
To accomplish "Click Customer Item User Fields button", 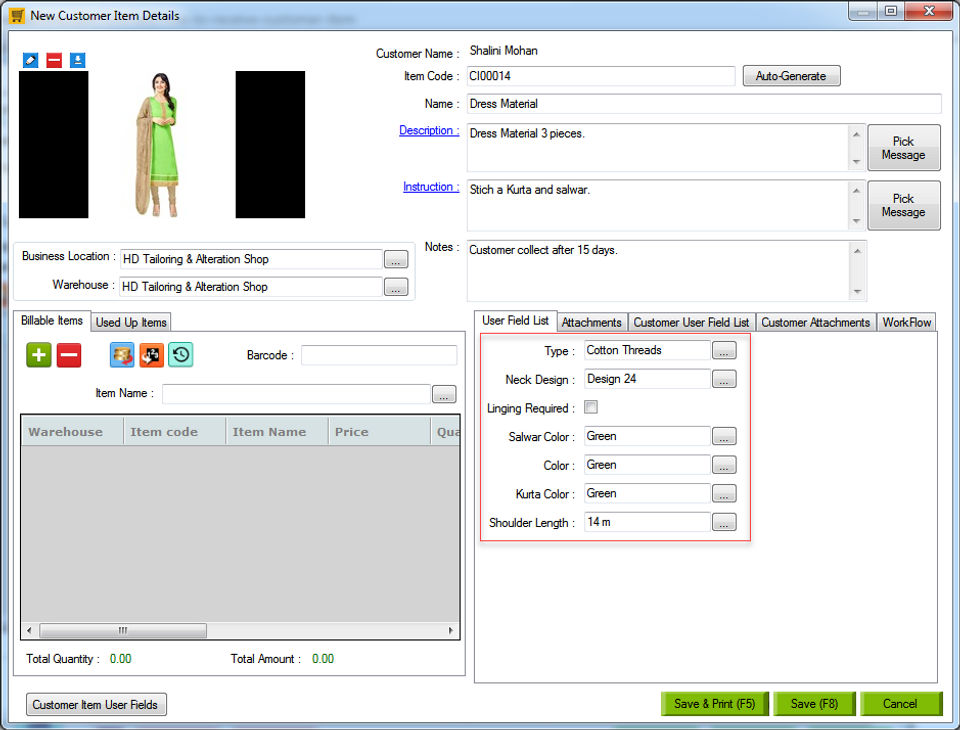I will point(96,704).
